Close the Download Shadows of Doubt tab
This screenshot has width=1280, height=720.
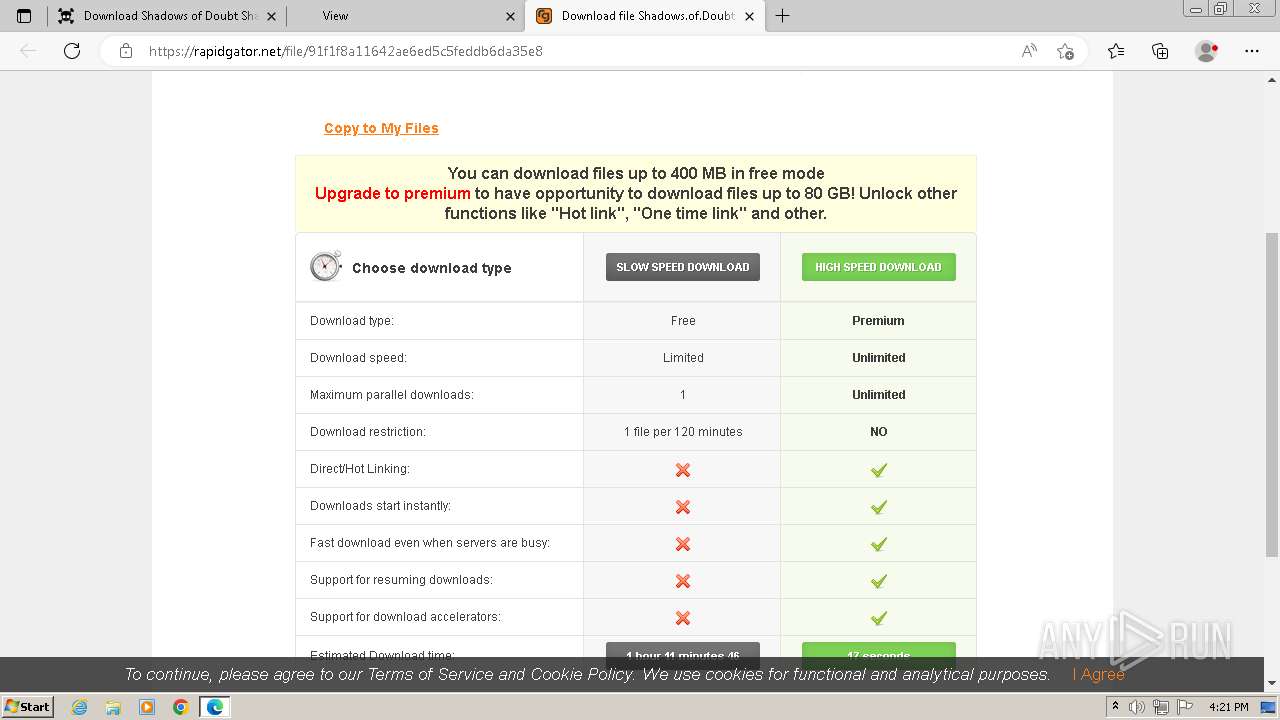271,16
